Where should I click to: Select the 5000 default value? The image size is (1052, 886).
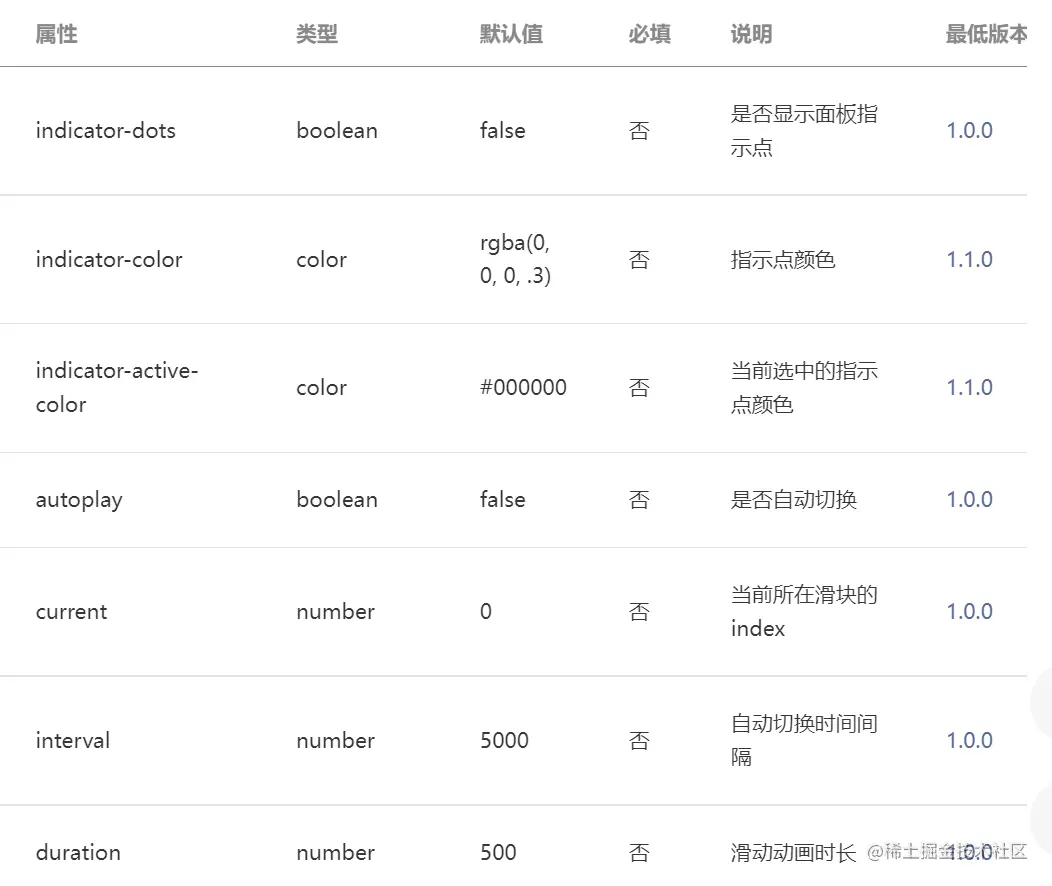(505, 740)
